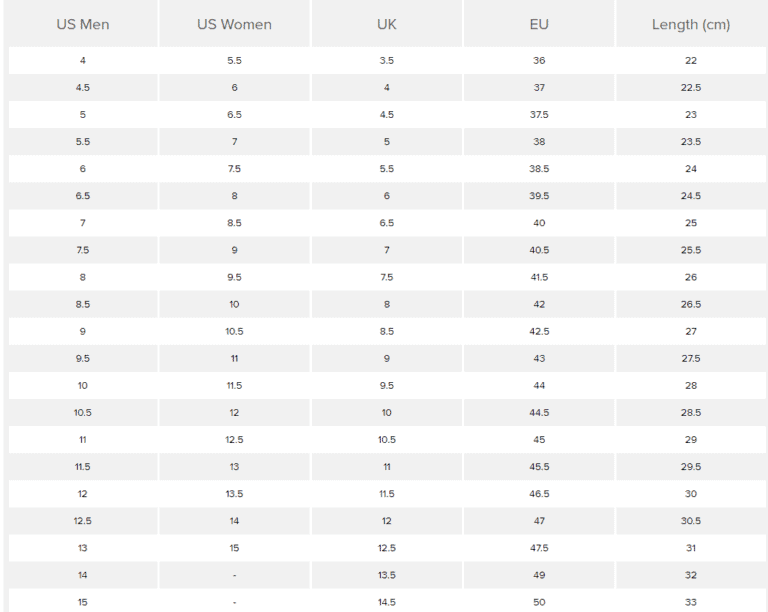Click the 33 cm length cell
This screenshot has width=768, height=612.
tap(691, 602)
